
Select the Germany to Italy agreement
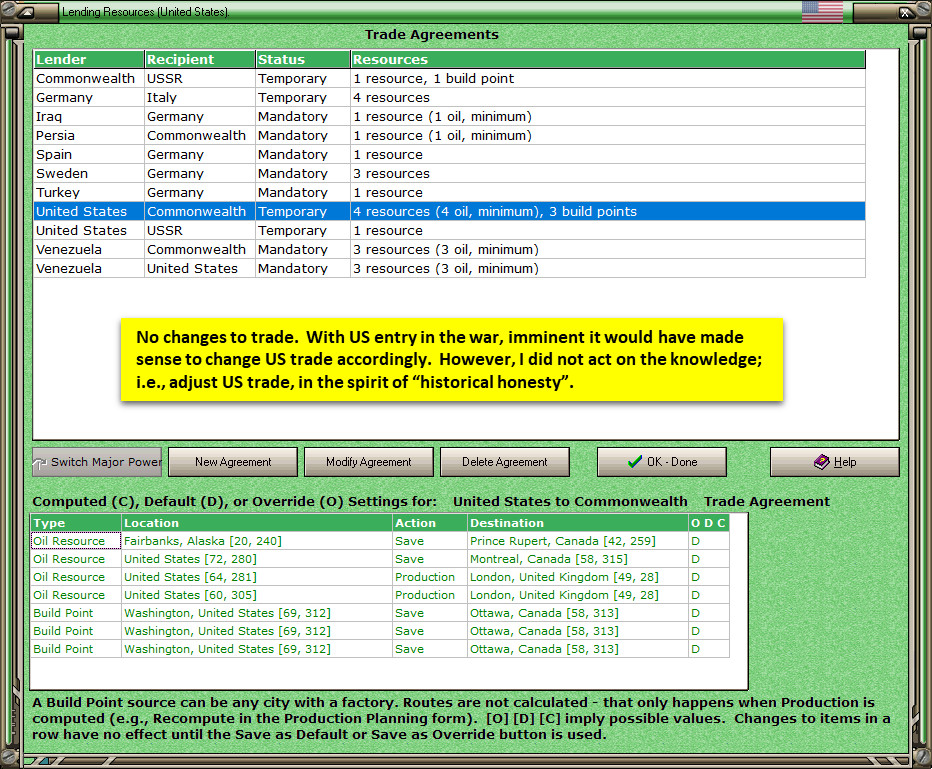click(x=449, y=97)
